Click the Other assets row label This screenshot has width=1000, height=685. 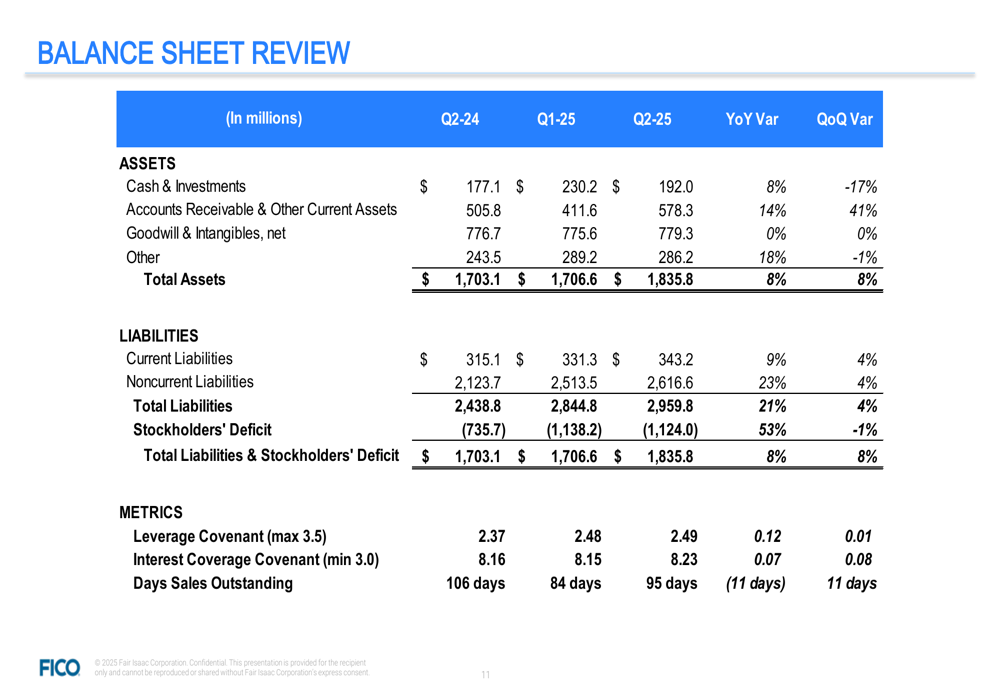click(143, 257)
